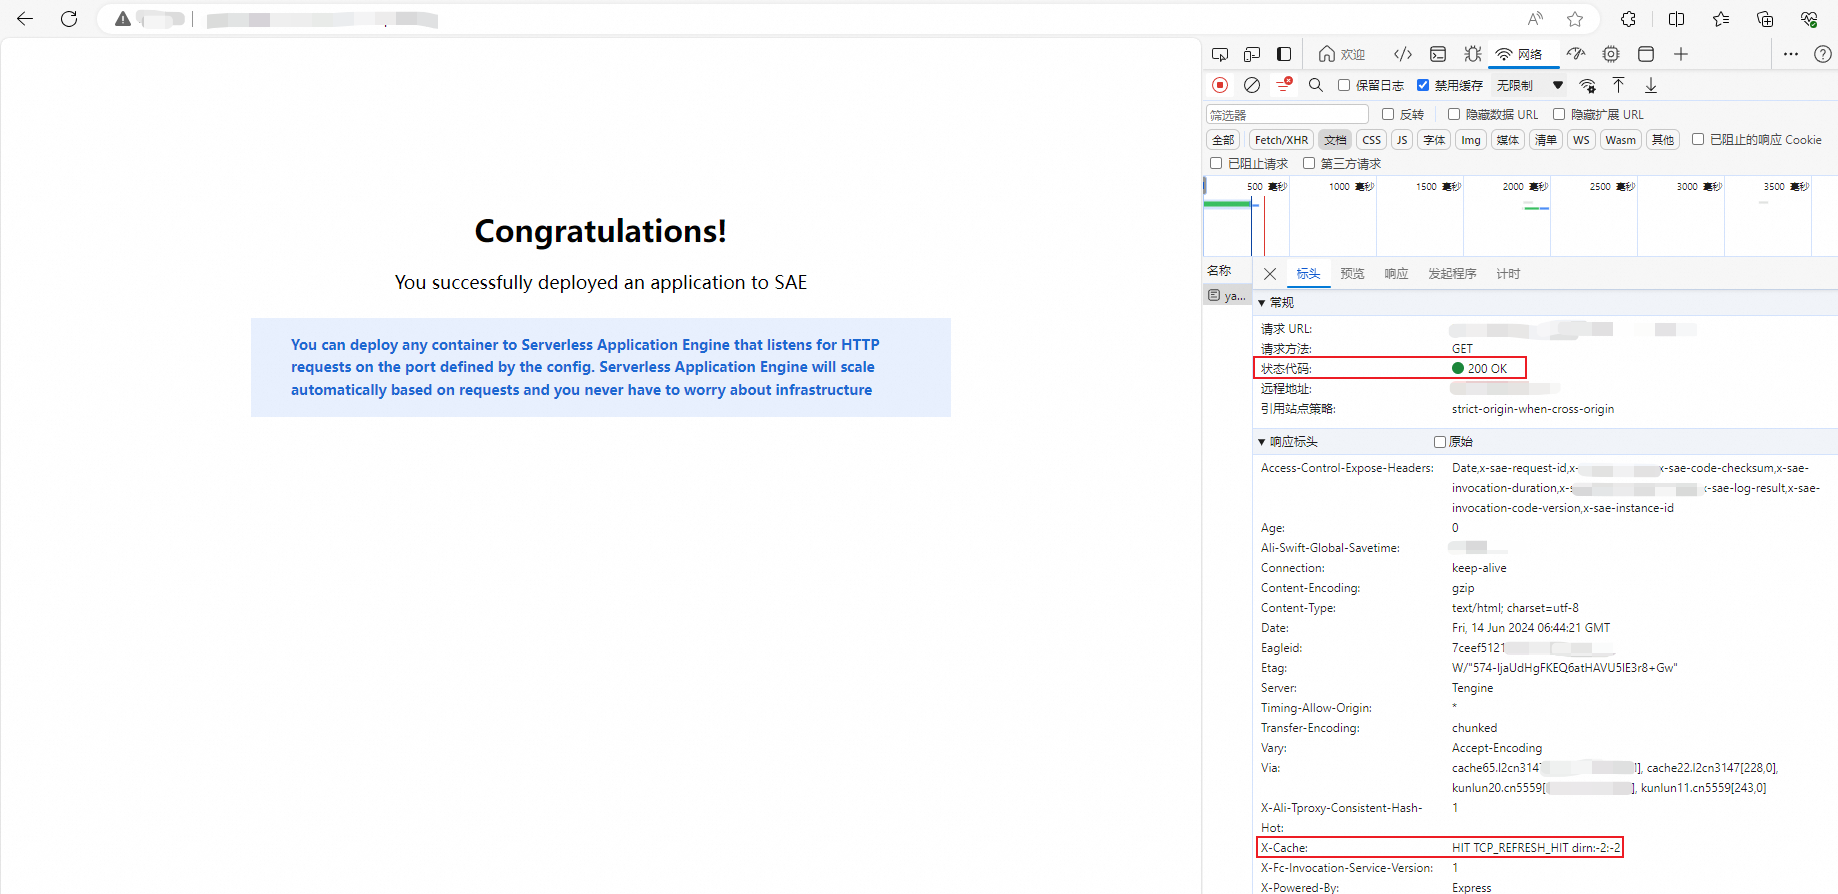Filter requests by 文档 document type

coord(1335,140)
